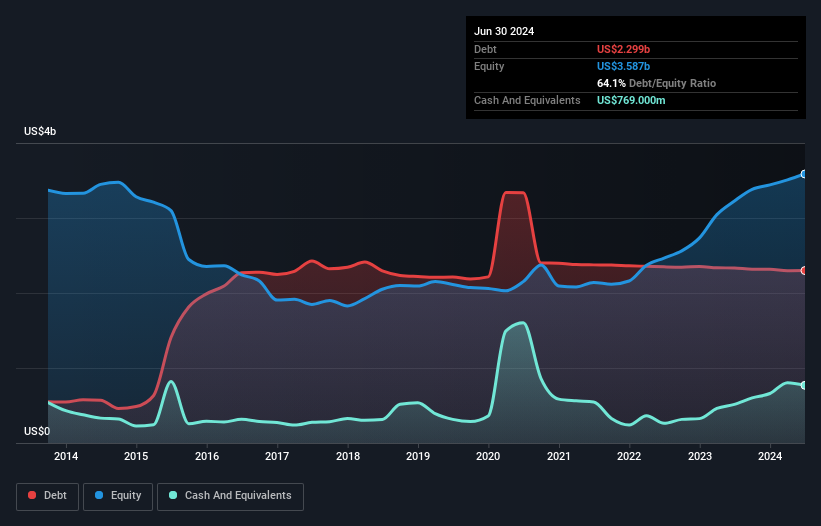Click the 2014 x-axis label
Image resolution: width=821 pixels, height=526 pixels.
[66, 456]
